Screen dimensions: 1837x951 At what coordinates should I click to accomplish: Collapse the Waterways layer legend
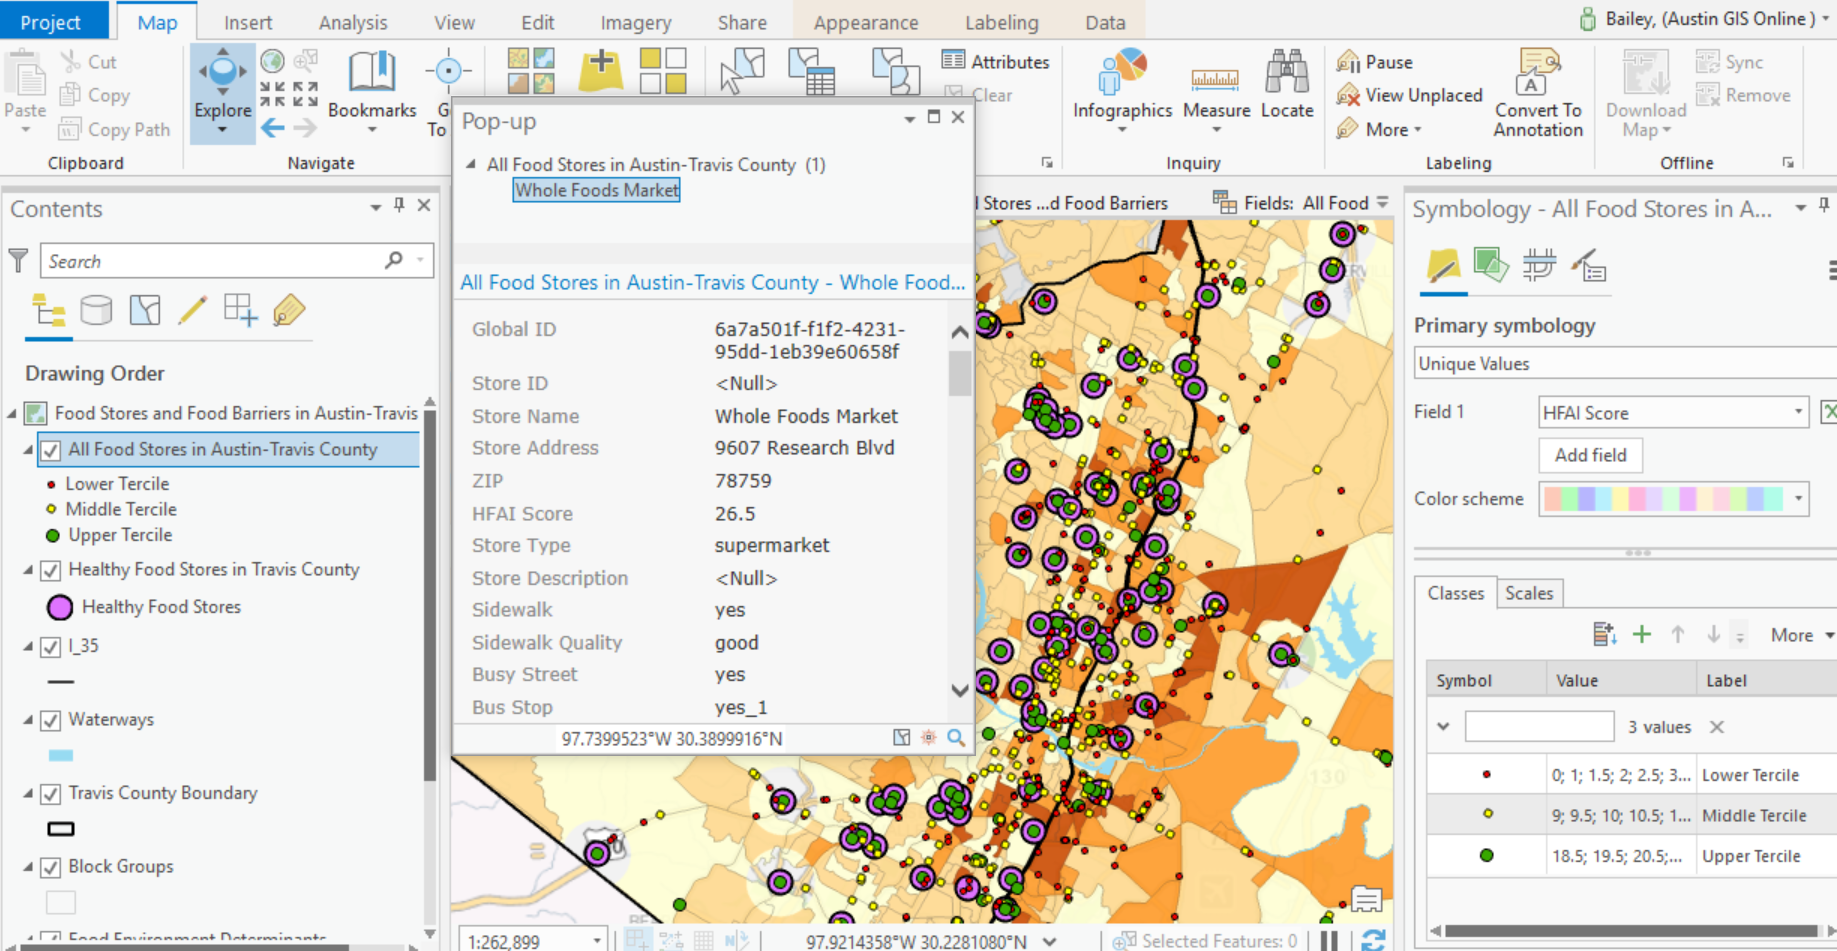[x=28, y=720]
